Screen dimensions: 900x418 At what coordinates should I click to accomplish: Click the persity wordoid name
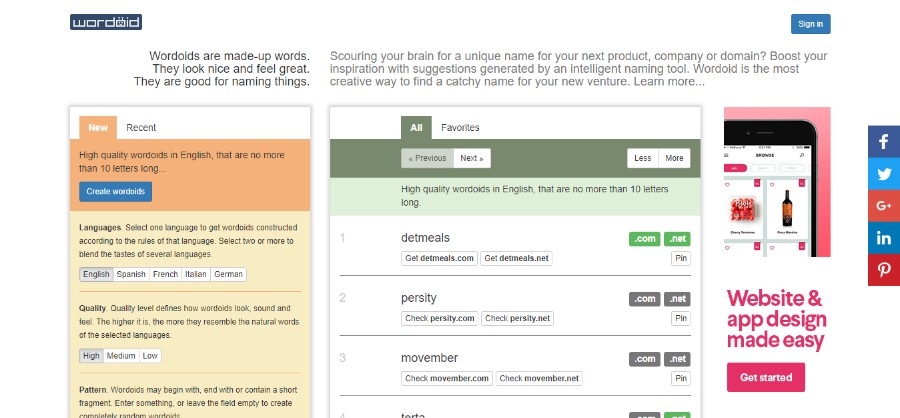pyautogui.click(x=419, y=298)
